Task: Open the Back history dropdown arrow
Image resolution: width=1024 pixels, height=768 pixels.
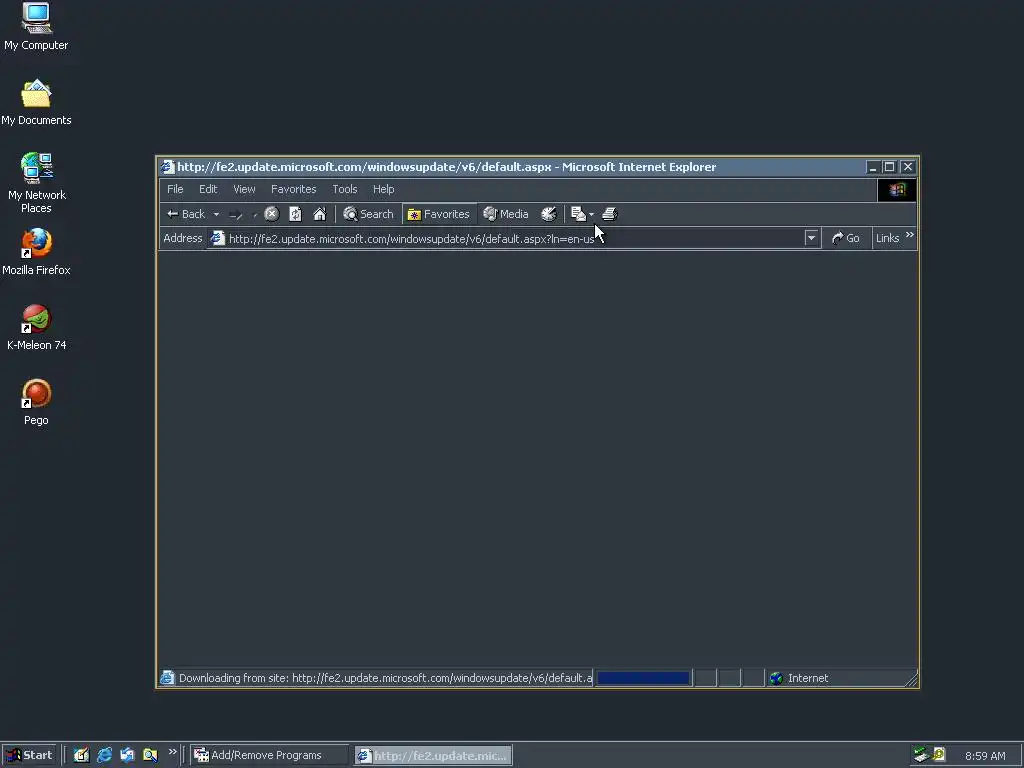Action: (x=216, y=214)
